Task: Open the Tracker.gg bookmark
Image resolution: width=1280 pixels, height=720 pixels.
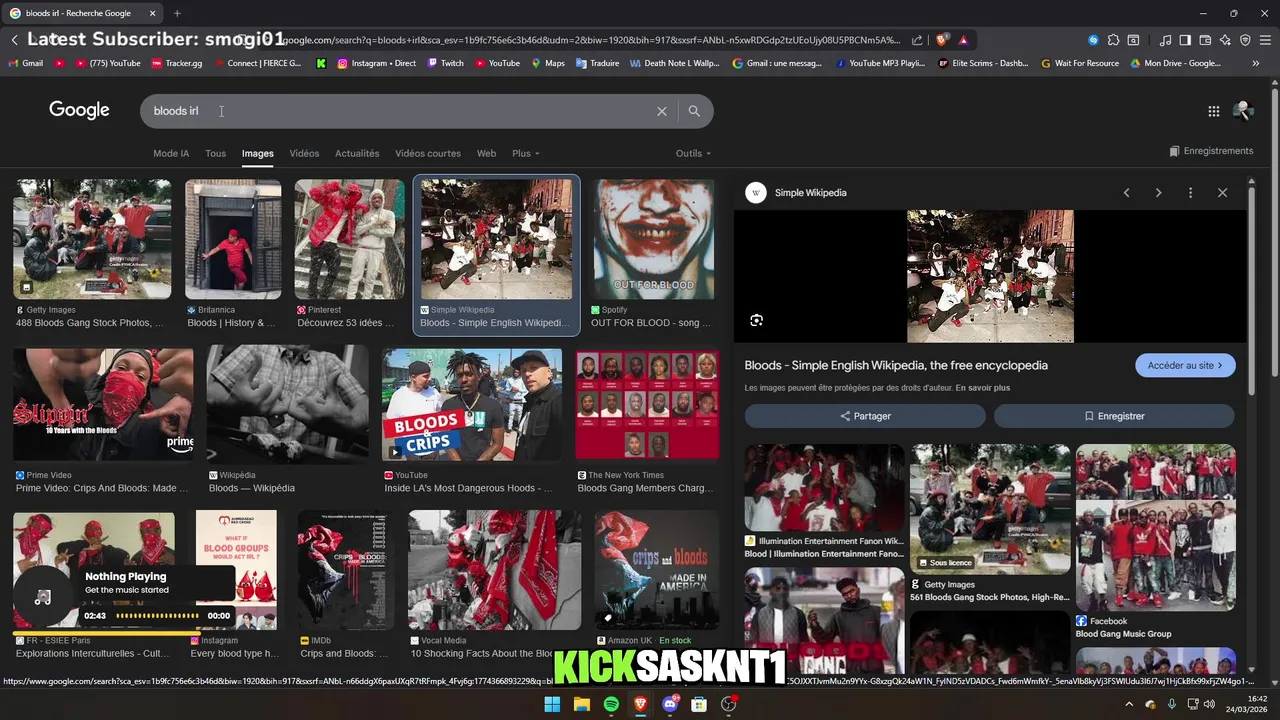Action: (176, 63)
